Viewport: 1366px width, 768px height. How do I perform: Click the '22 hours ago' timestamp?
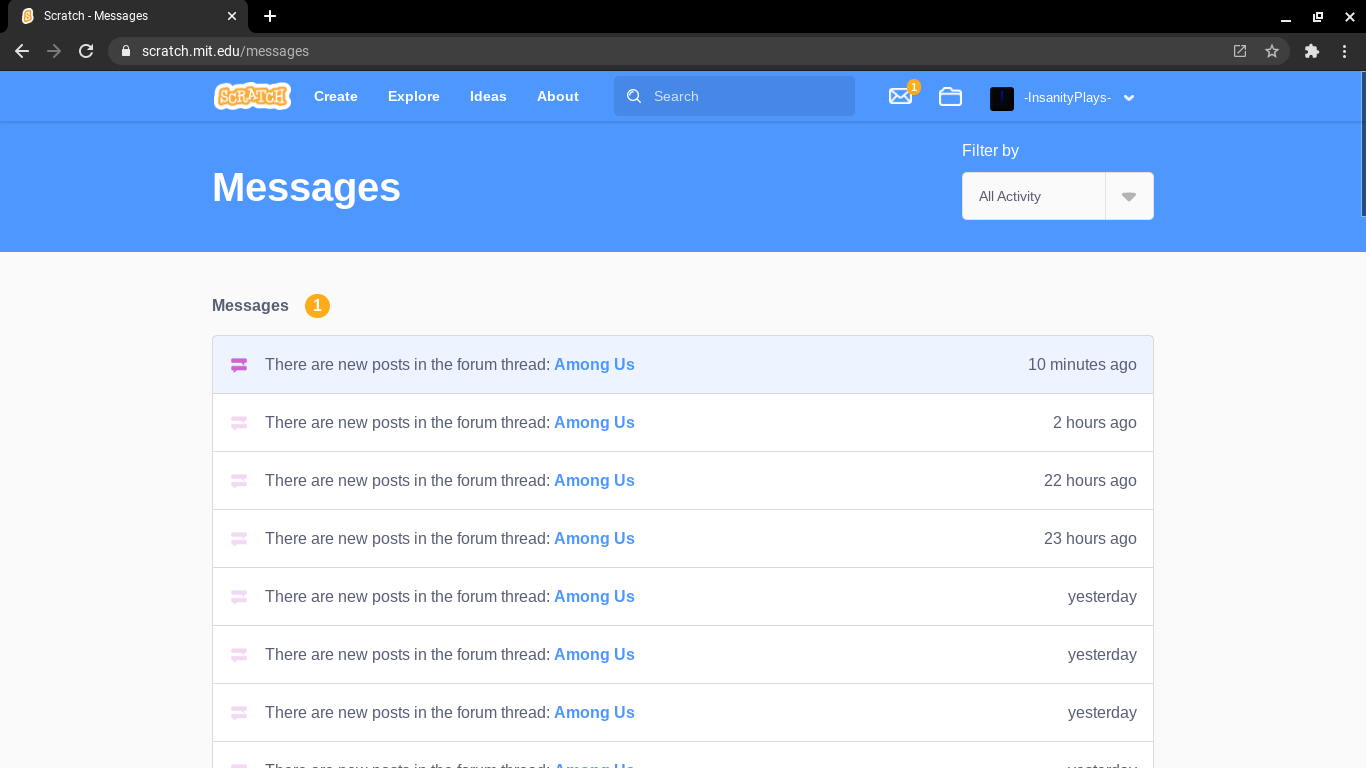click(1090, 481)
